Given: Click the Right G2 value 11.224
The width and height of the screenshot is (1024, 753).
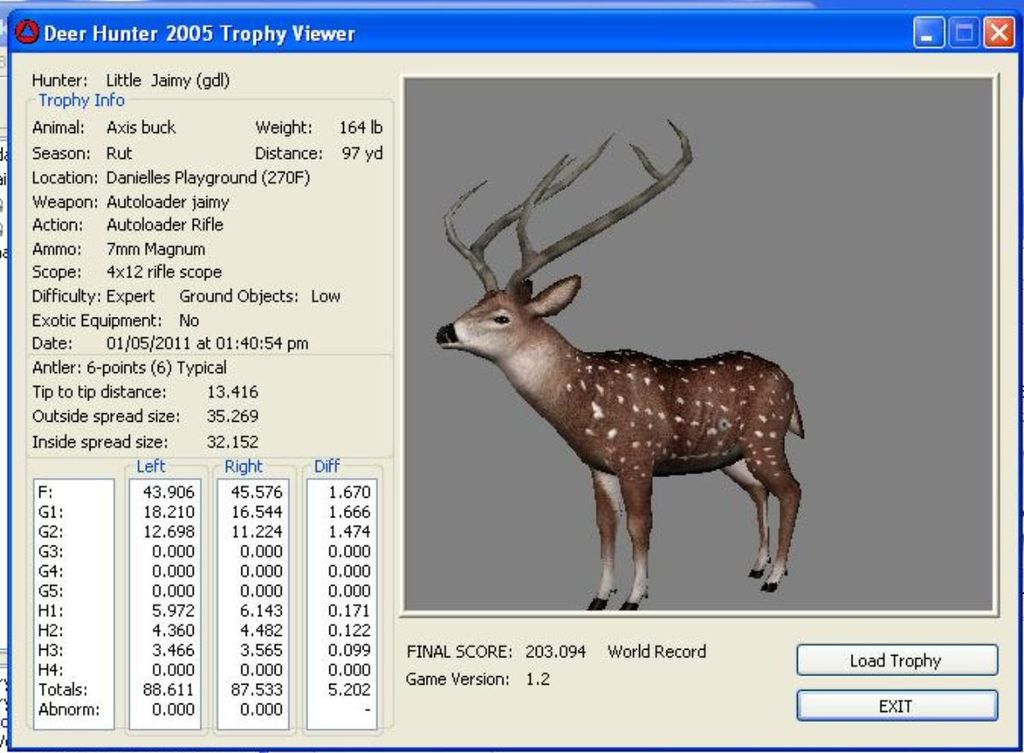Looking at the screenshot, I should point(257,532).
